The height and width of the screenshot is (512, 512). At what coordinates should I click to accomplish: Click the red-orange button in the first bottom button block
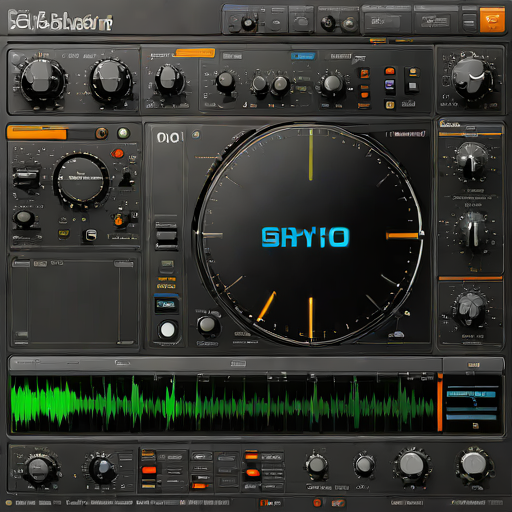(x=149, y=470)
